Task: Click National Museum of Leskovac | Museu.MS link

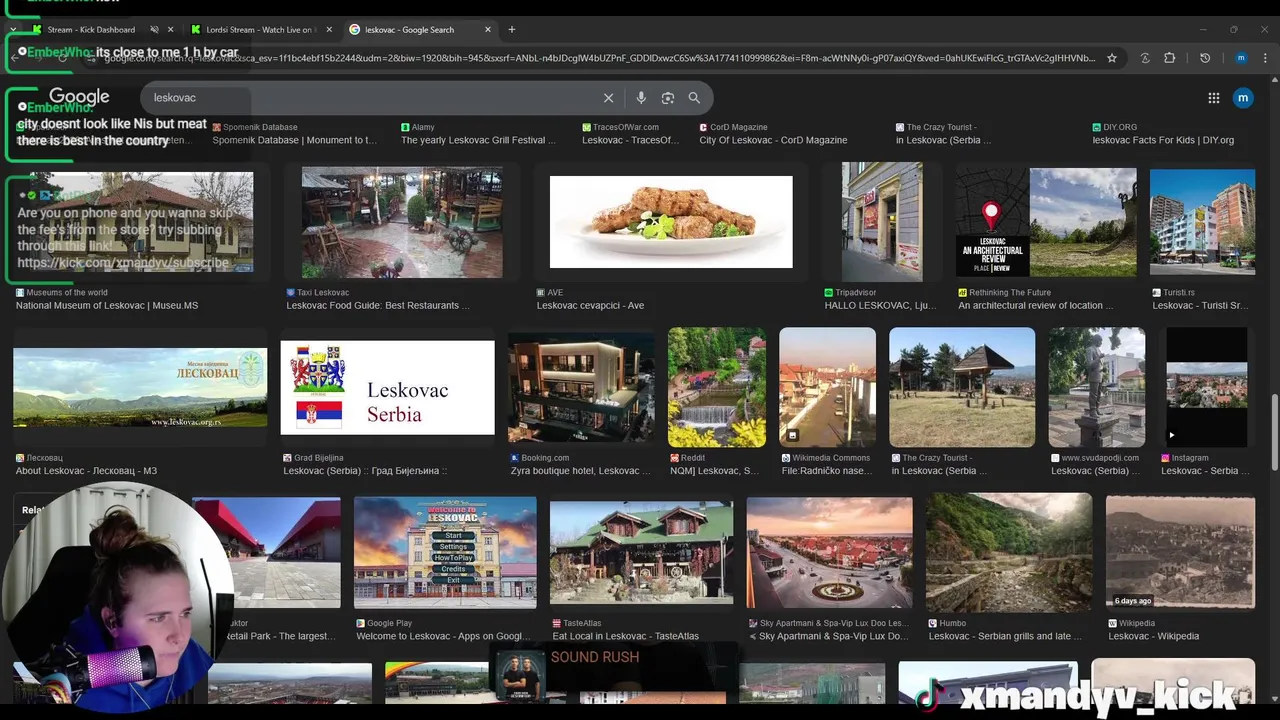Action: click(107, 306)
